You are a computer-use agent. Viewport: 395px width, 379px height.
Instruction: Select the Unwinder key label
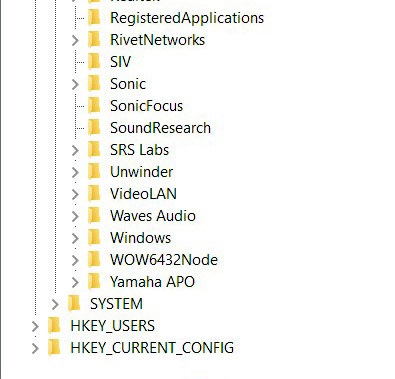141,172
